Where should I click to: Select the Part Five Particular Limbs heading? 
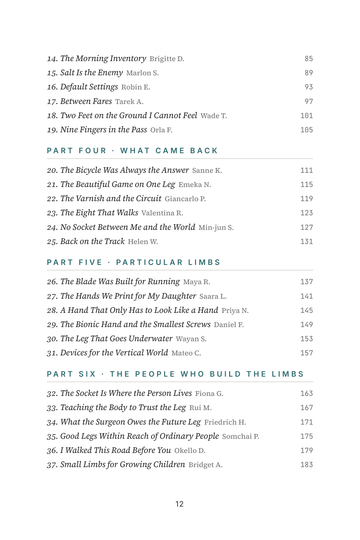[x=133, y=262]
